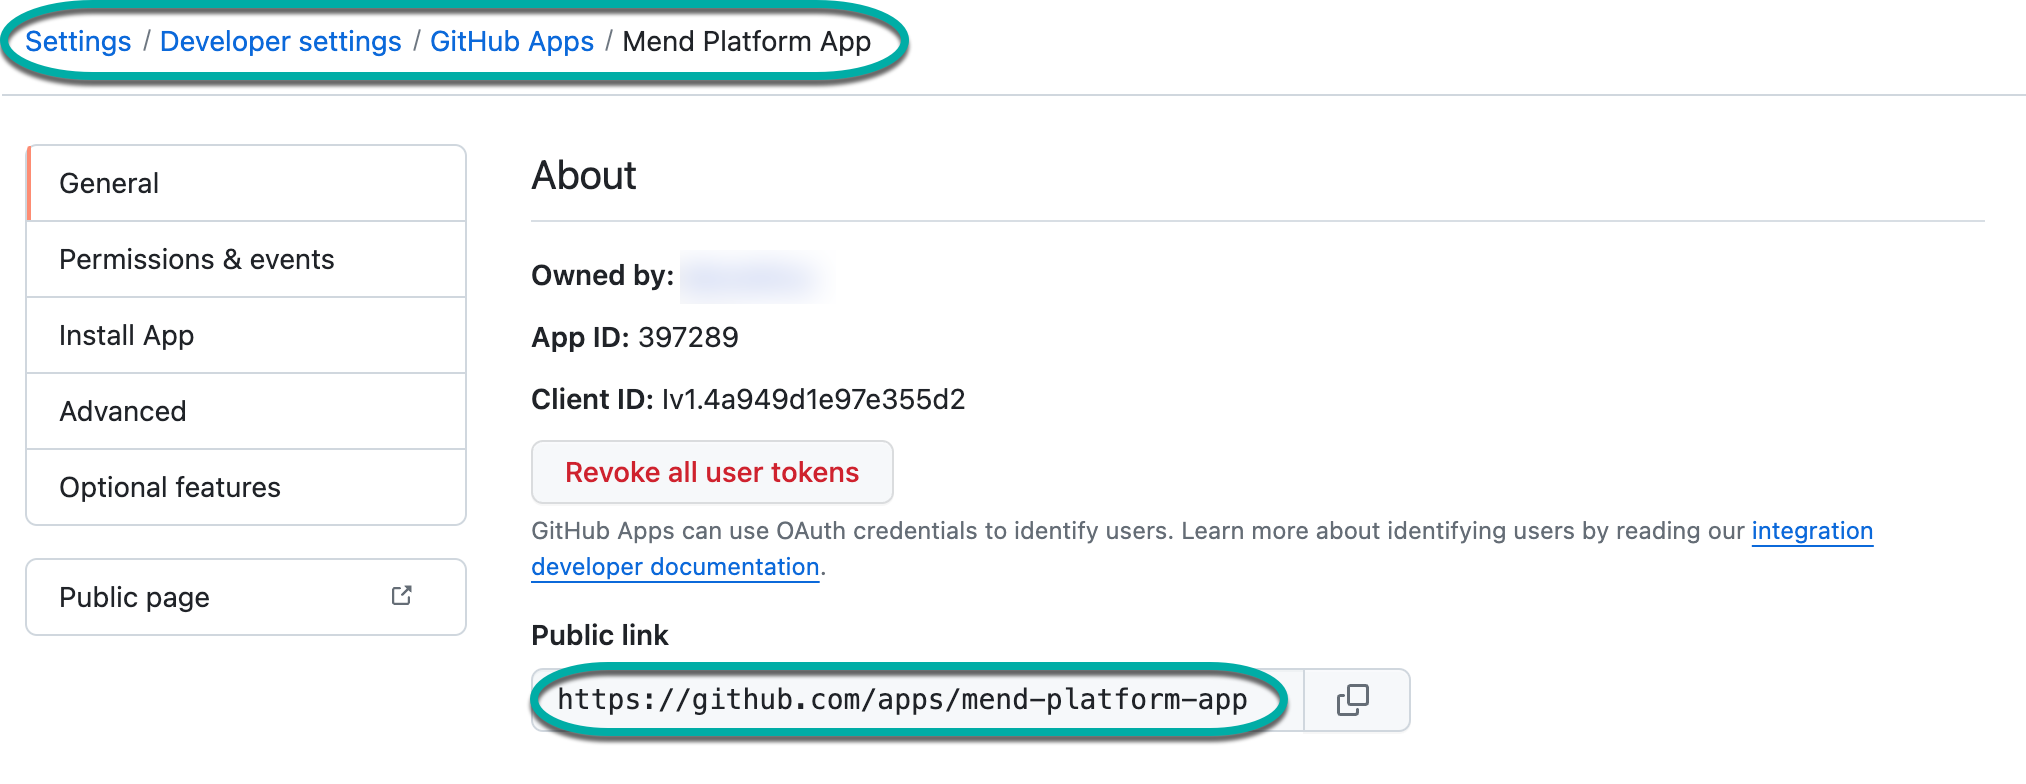This screenshot has height=784, width=2026.
Task: Click the App ID number 397289
Action: point(688,337)
